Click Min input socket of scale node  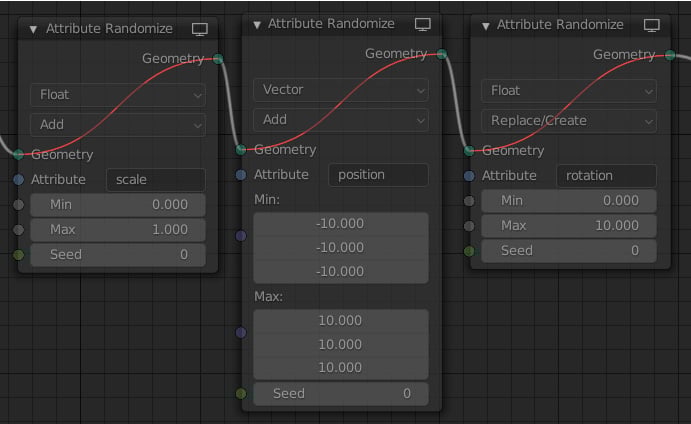pos(19,205)
